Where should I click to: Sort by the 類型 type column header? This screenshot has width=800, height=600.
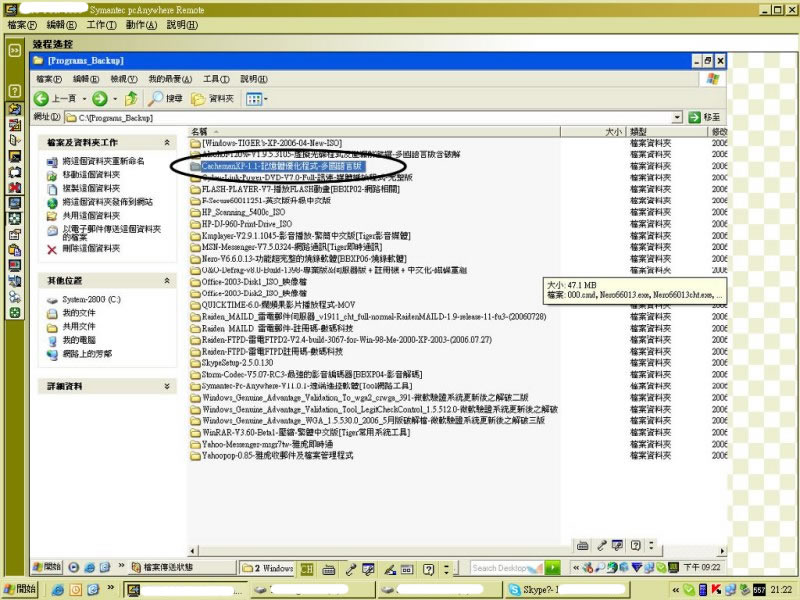coord(666,132)
